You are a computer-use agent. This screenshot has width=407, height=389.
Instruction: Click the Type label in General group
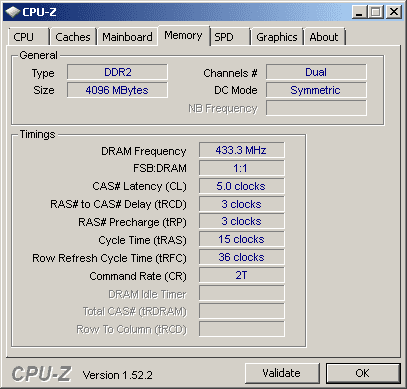(x=43, y=74)
